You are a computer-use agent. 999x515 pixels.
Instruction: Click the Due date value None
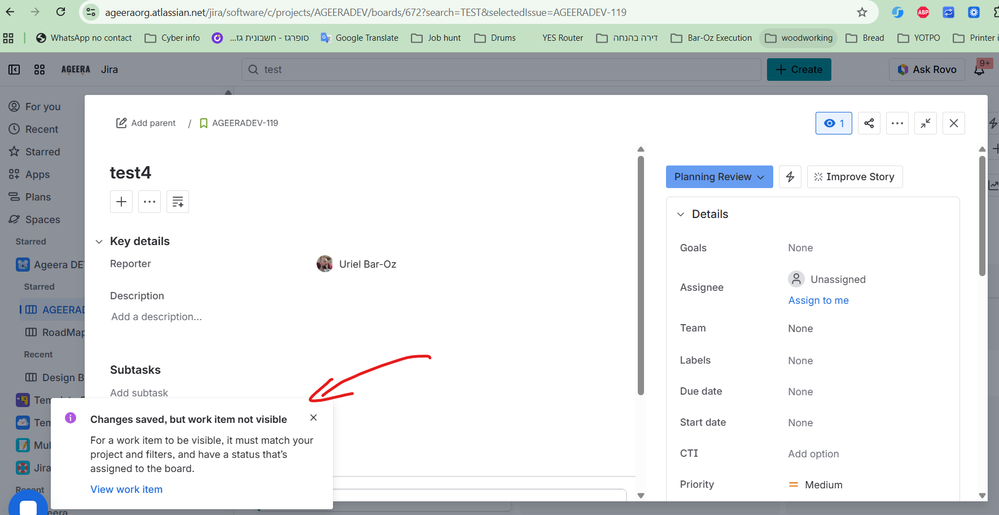pos(800,391)
